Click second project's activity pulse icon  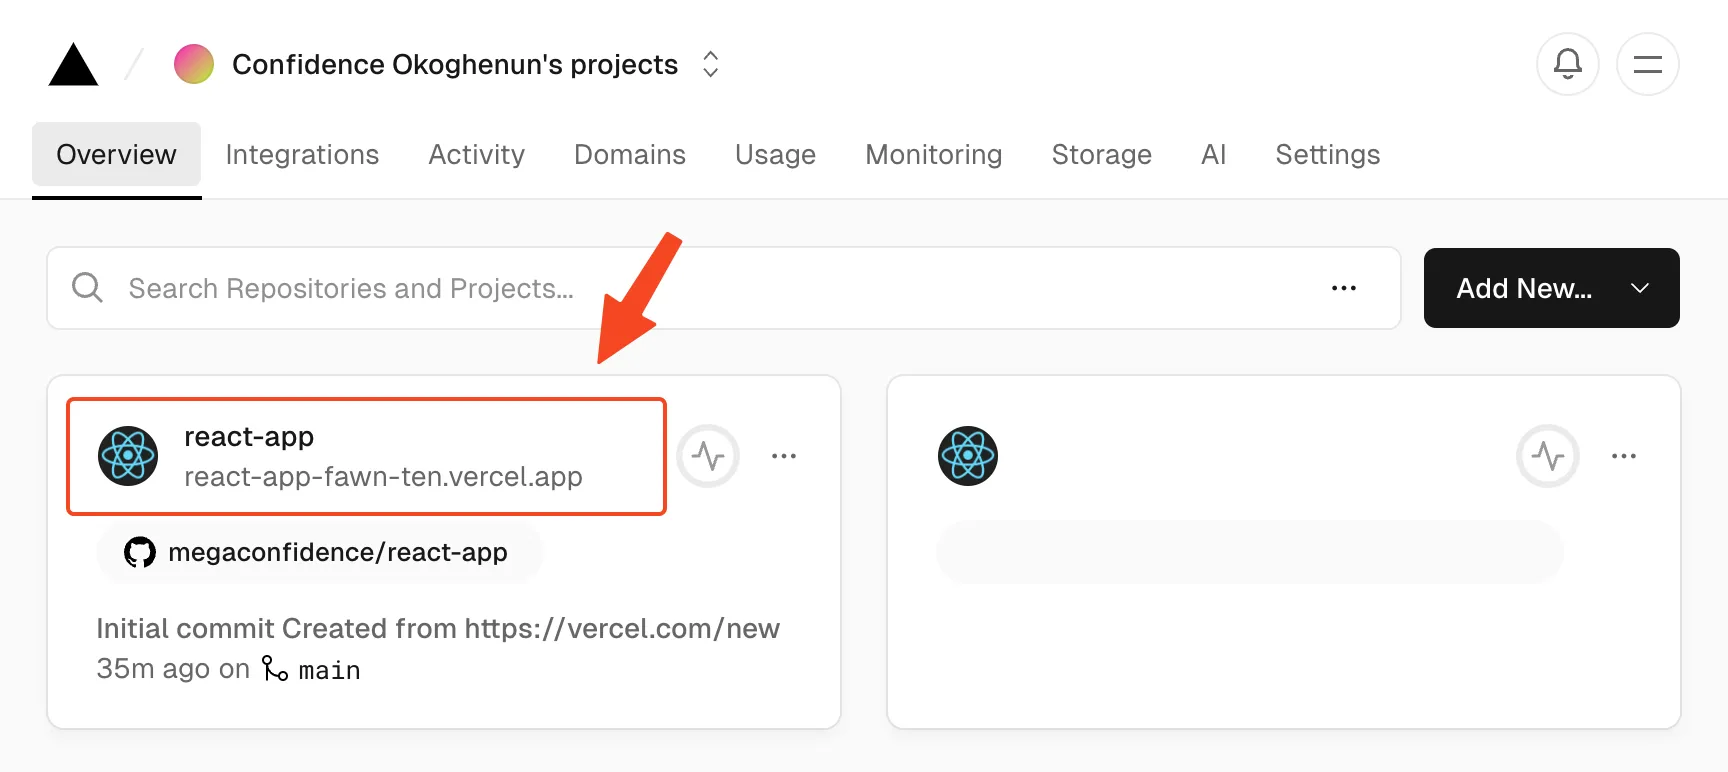(x=1548, y=456)
